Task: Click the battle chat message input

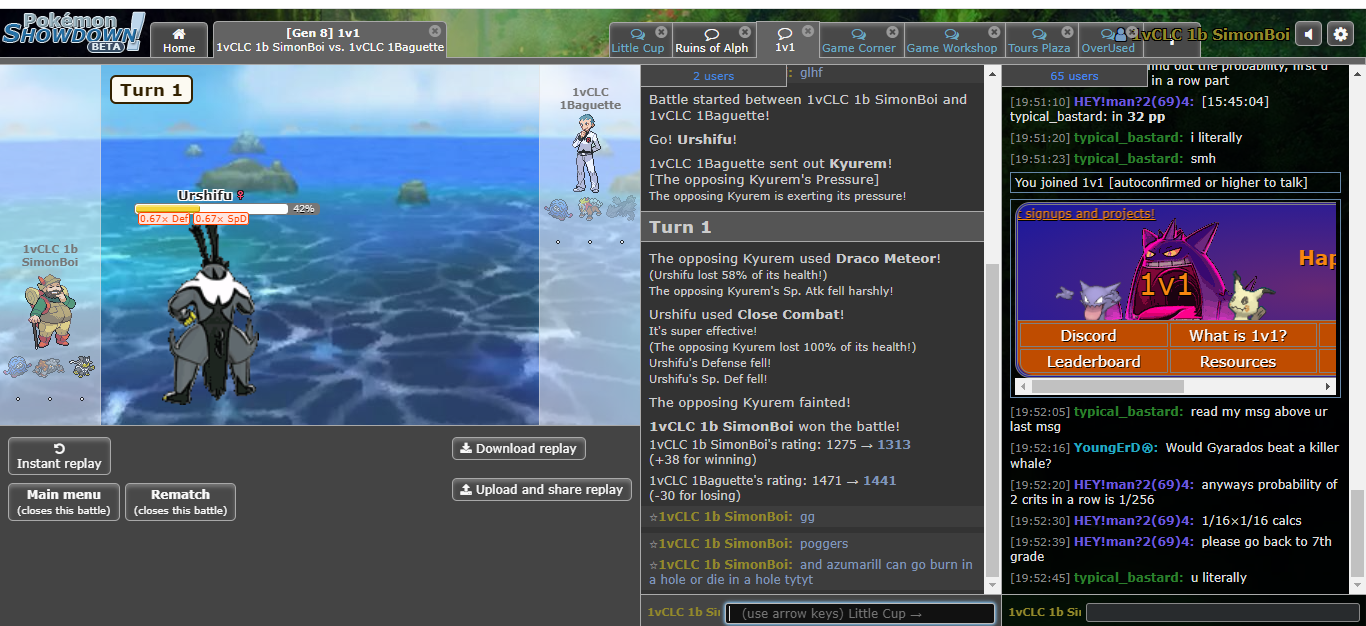Action: click(x=860, y=613)
